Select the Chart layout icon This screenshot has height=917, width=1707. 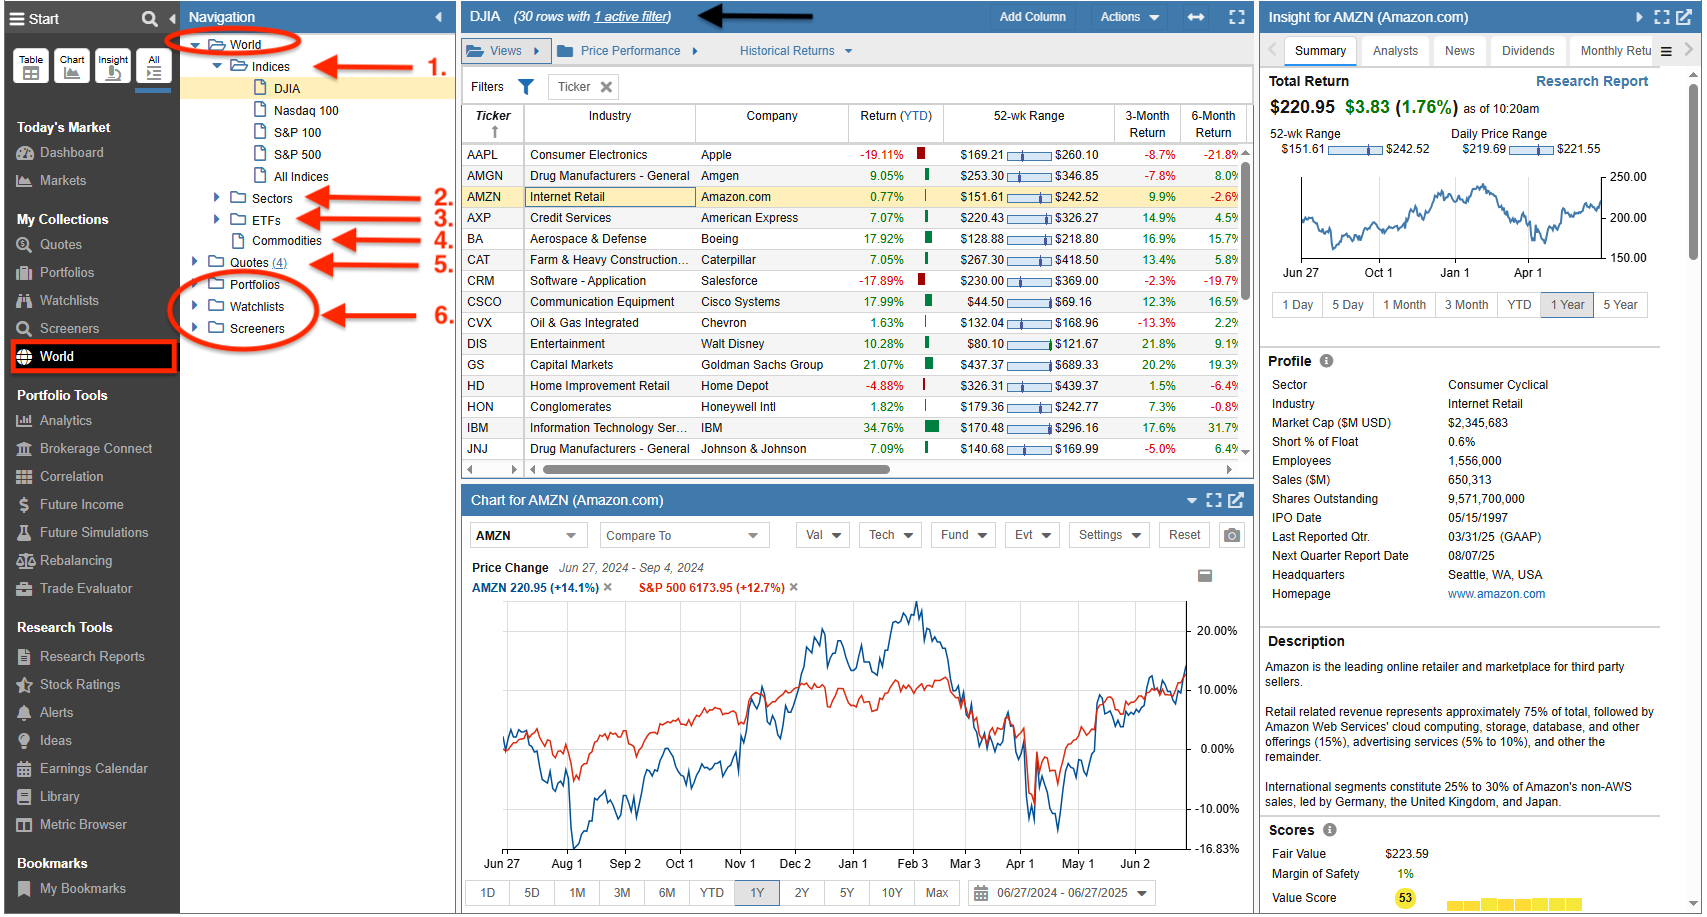click(72, 66)
